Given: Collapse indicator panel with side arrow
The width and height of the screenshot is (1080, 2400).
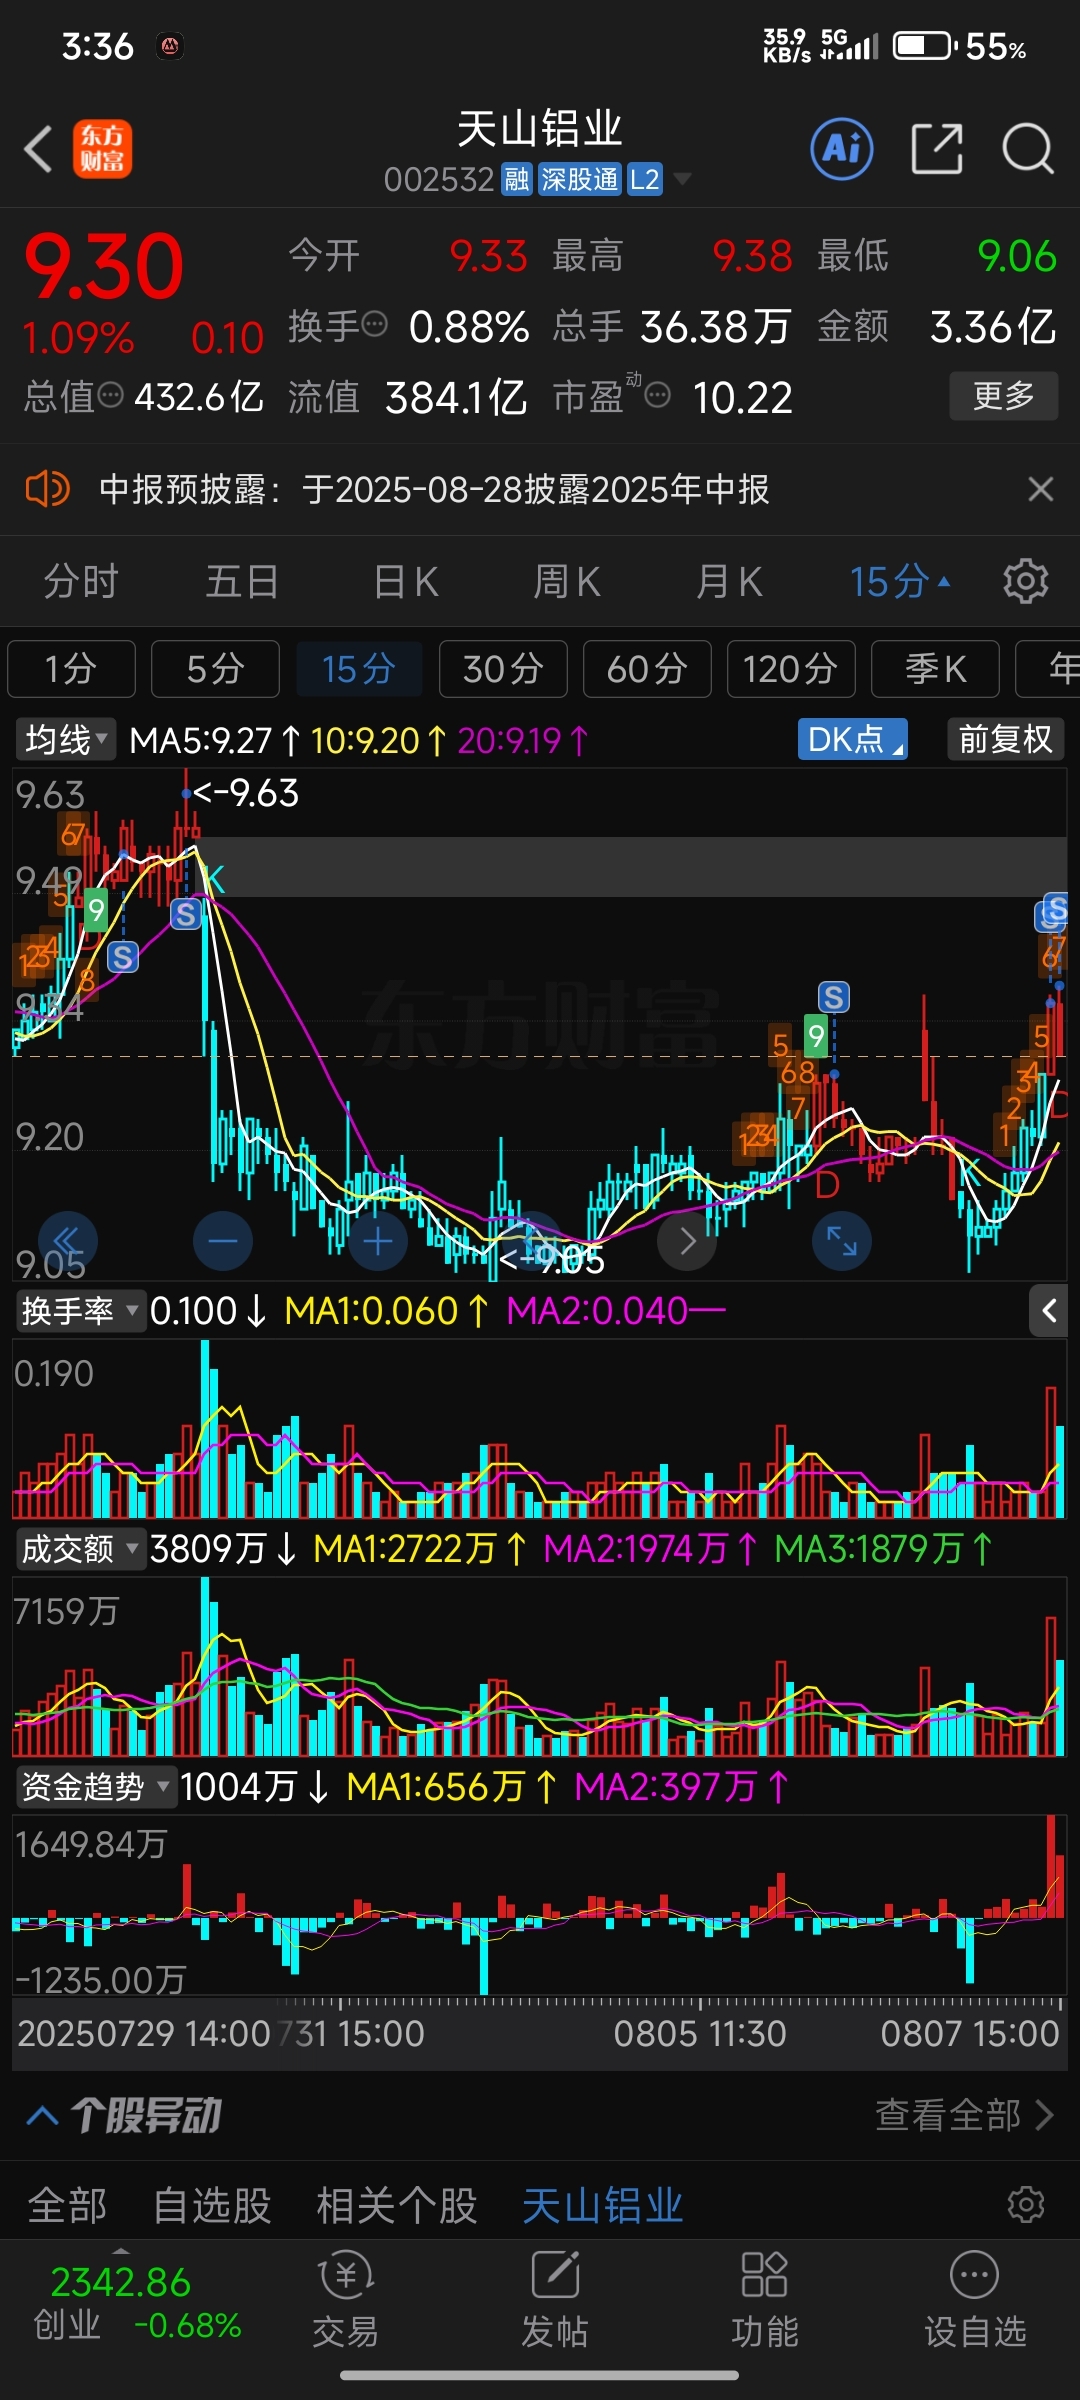Looking at the screenshot, I should [1048, 1310].
